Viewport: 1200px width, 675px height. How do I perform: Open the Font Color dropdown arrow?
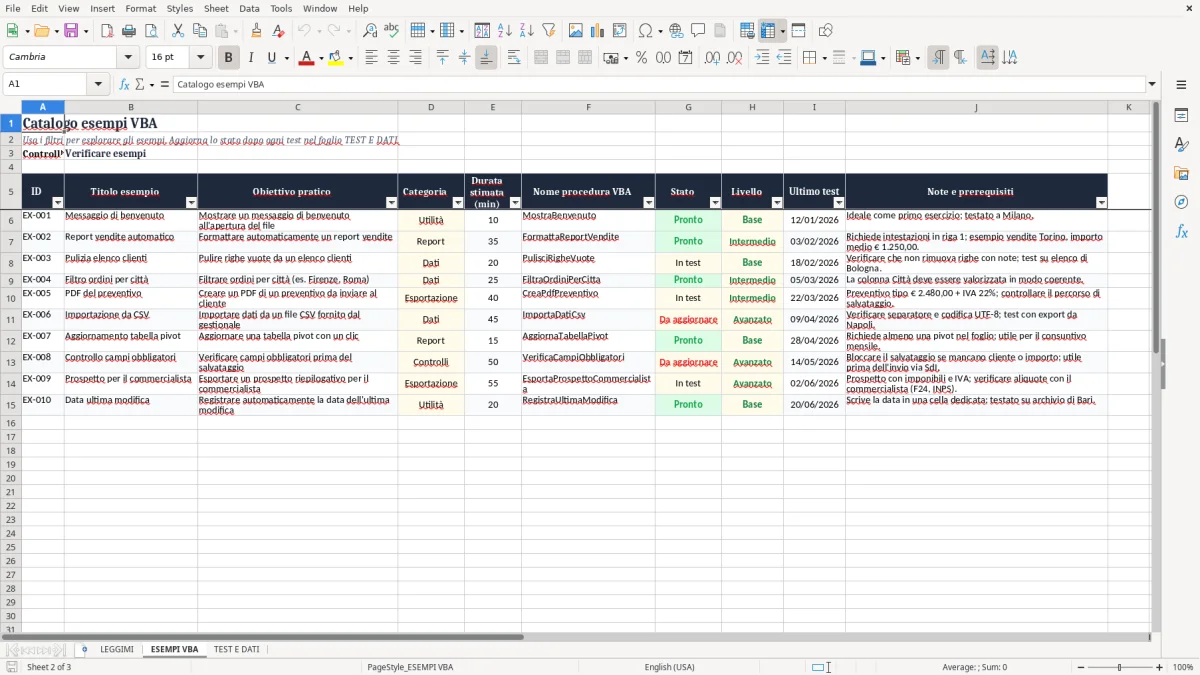tap(320, 58)
